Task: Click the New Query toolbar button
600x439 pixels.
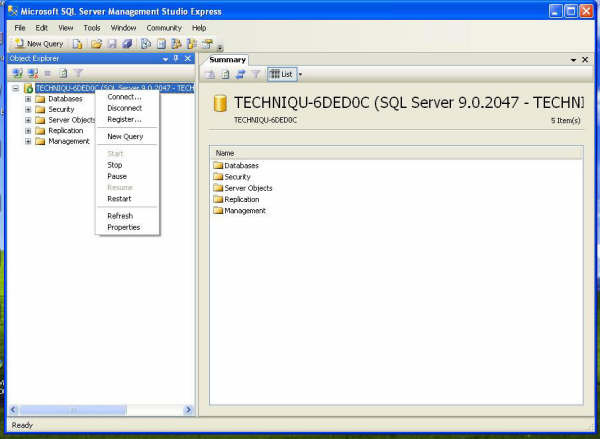Action: [x=38, y=44]
